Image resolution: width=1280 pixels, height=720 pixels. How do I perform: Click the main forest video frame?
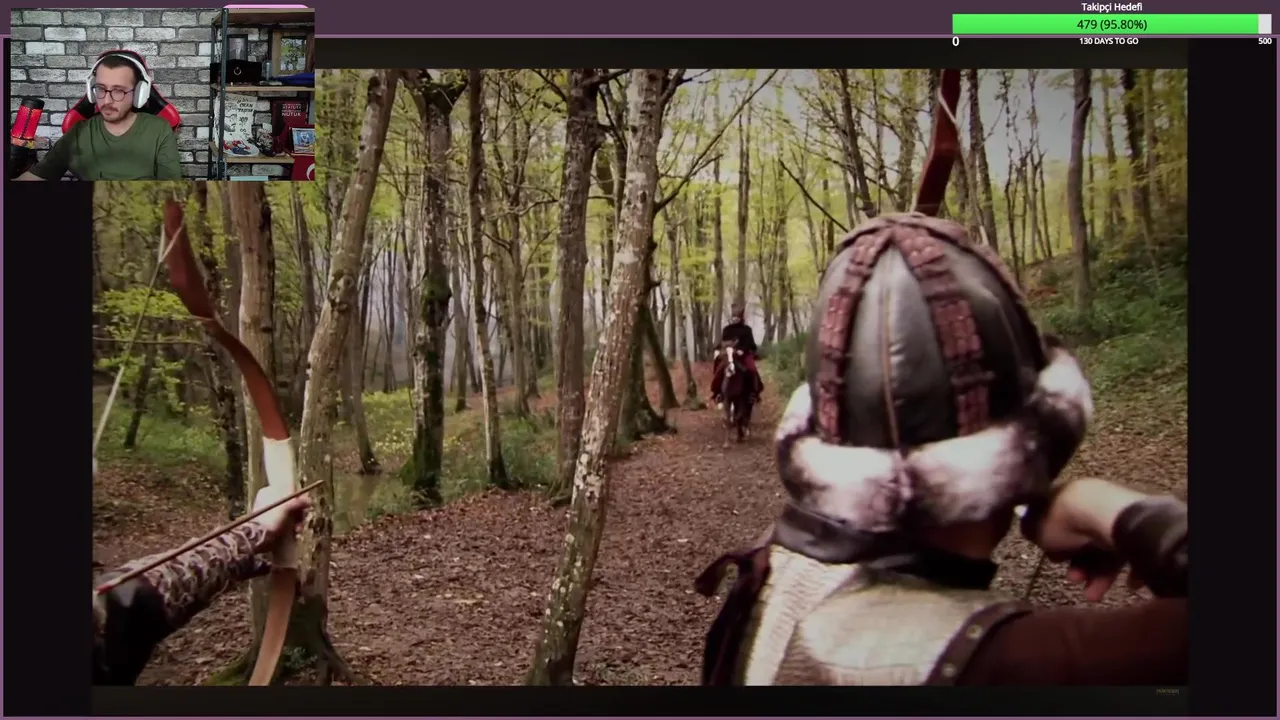point(640,377)
